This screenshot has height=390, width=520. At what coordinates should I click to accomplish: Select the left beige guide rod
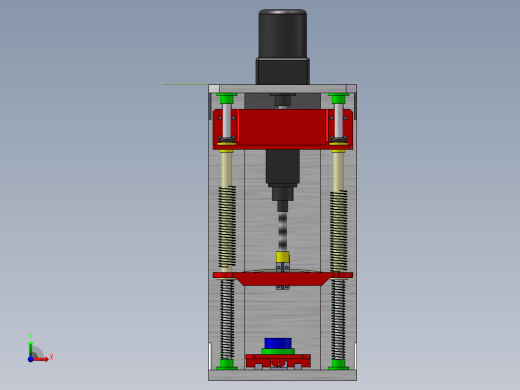(227, 169)
